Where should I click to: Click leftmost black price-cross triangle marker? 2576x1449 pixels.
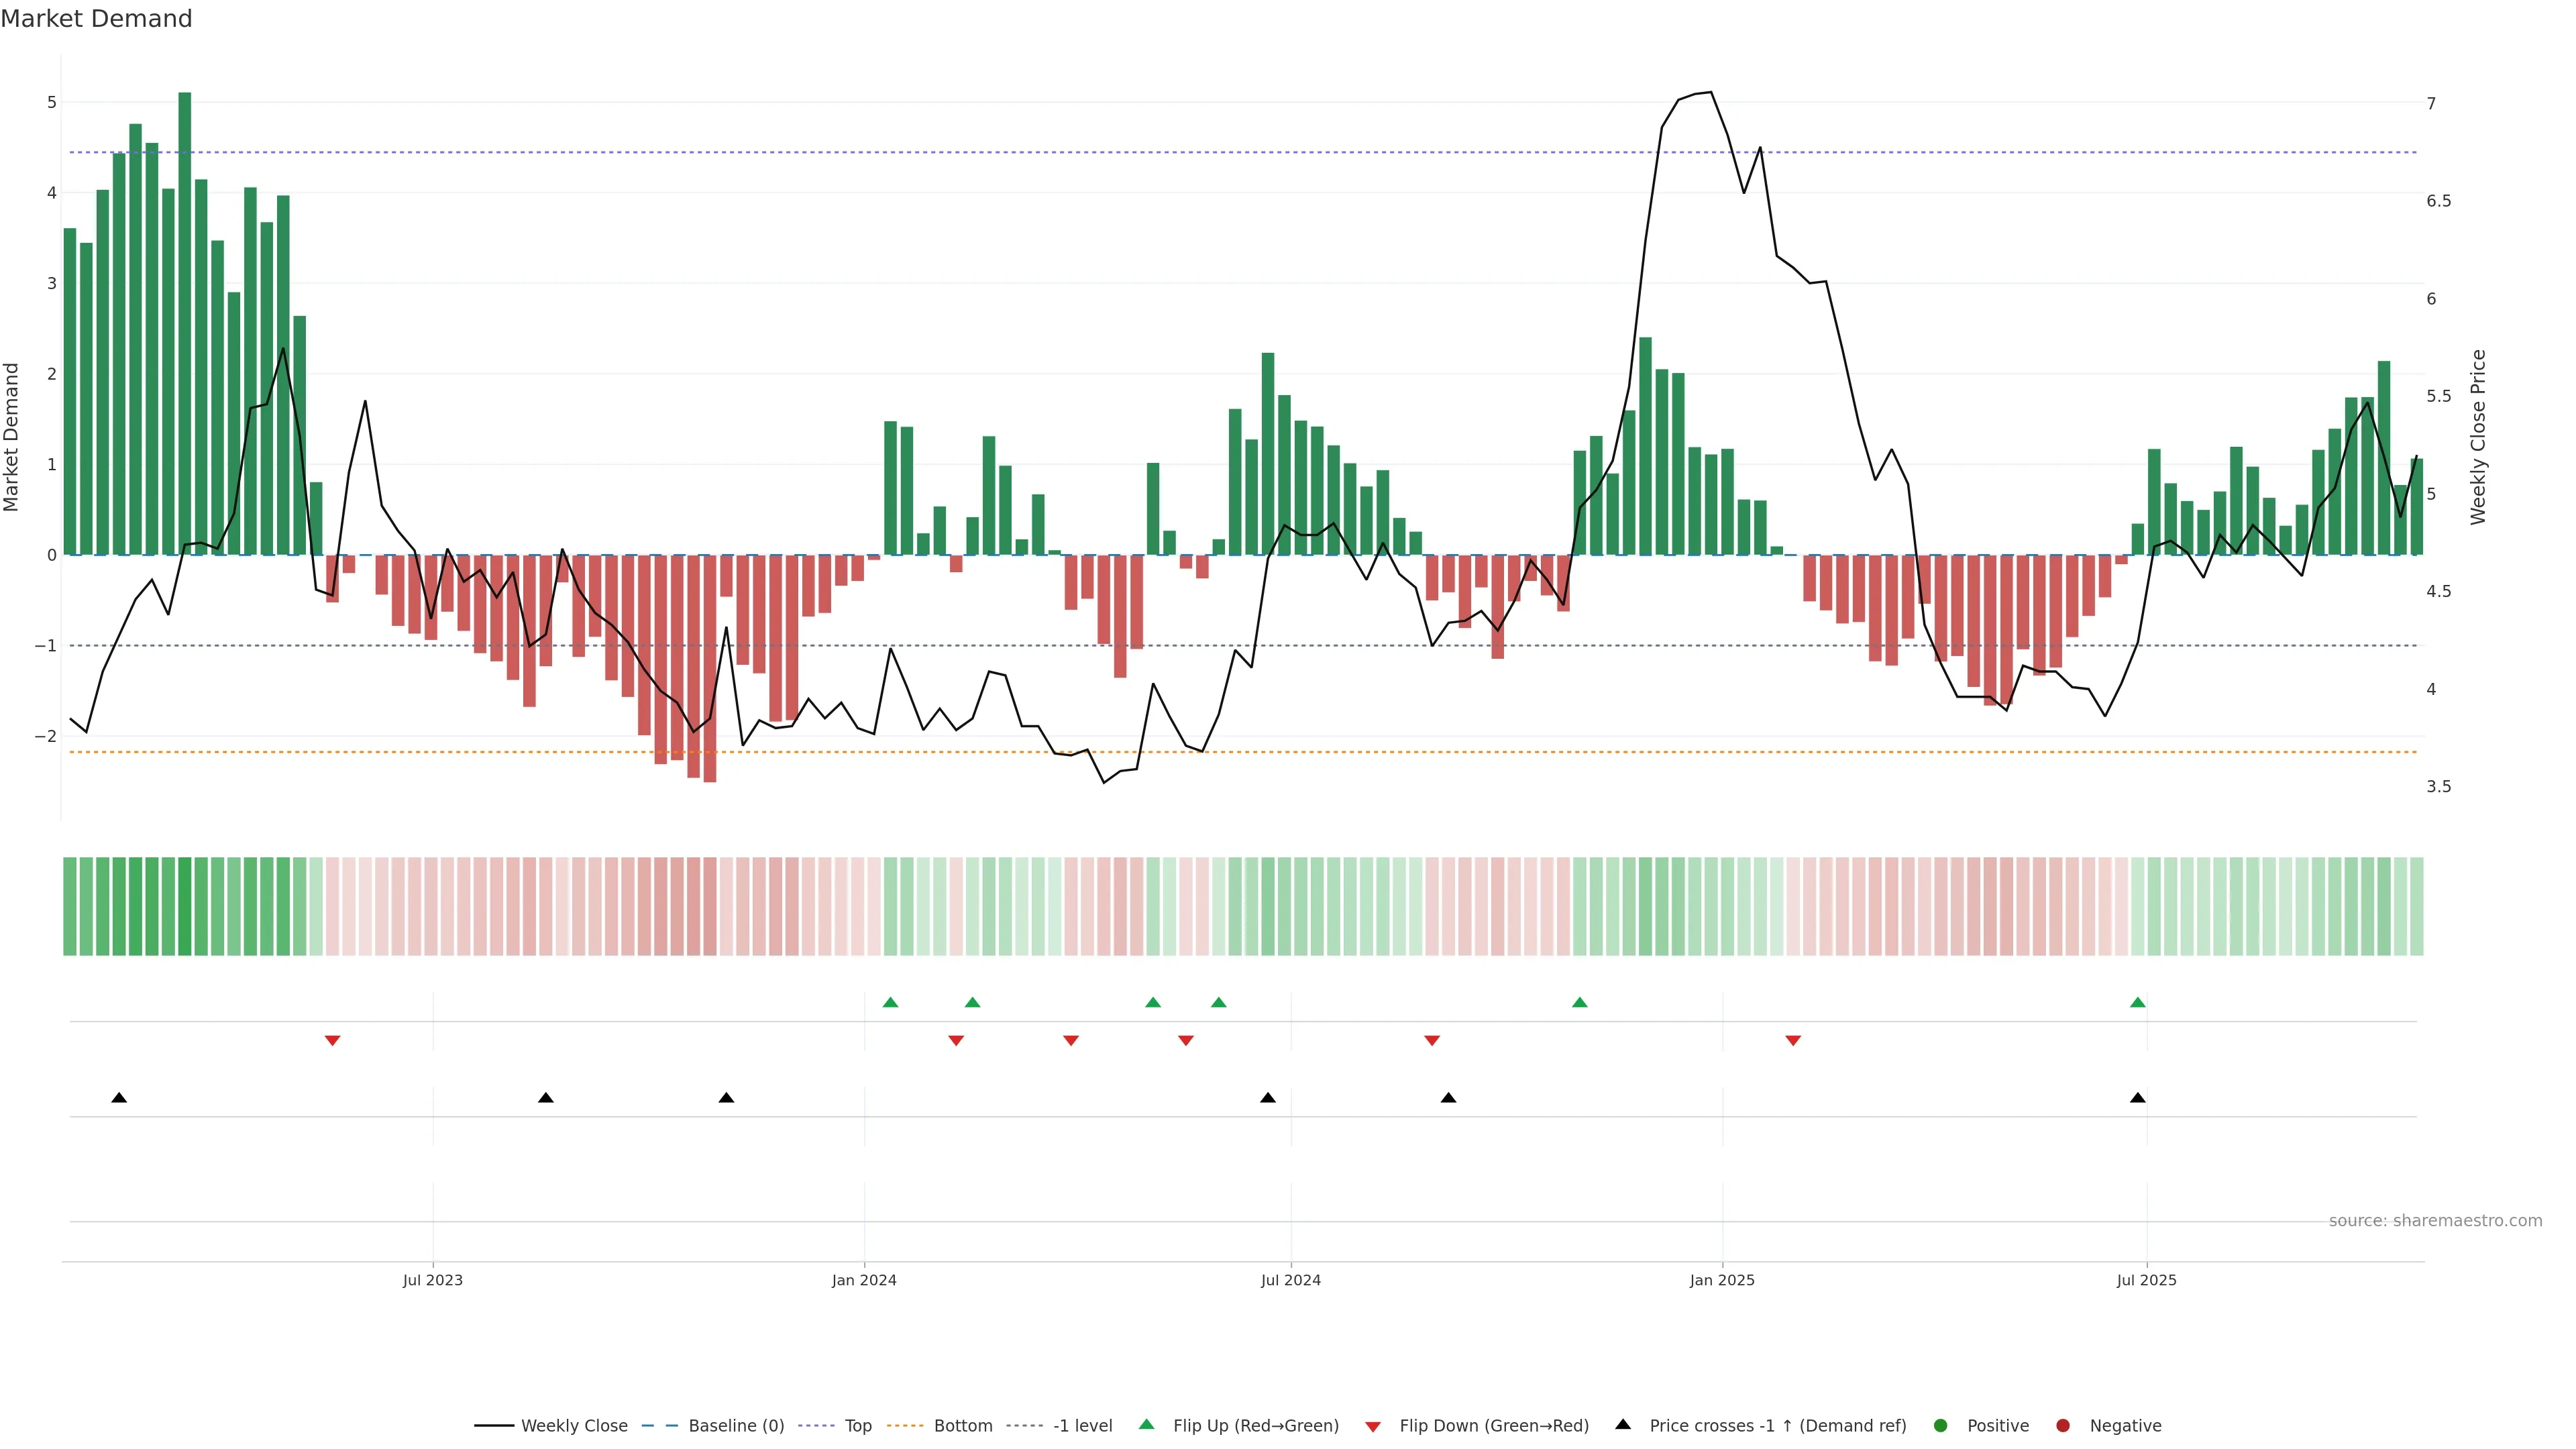coord(119,1098)
